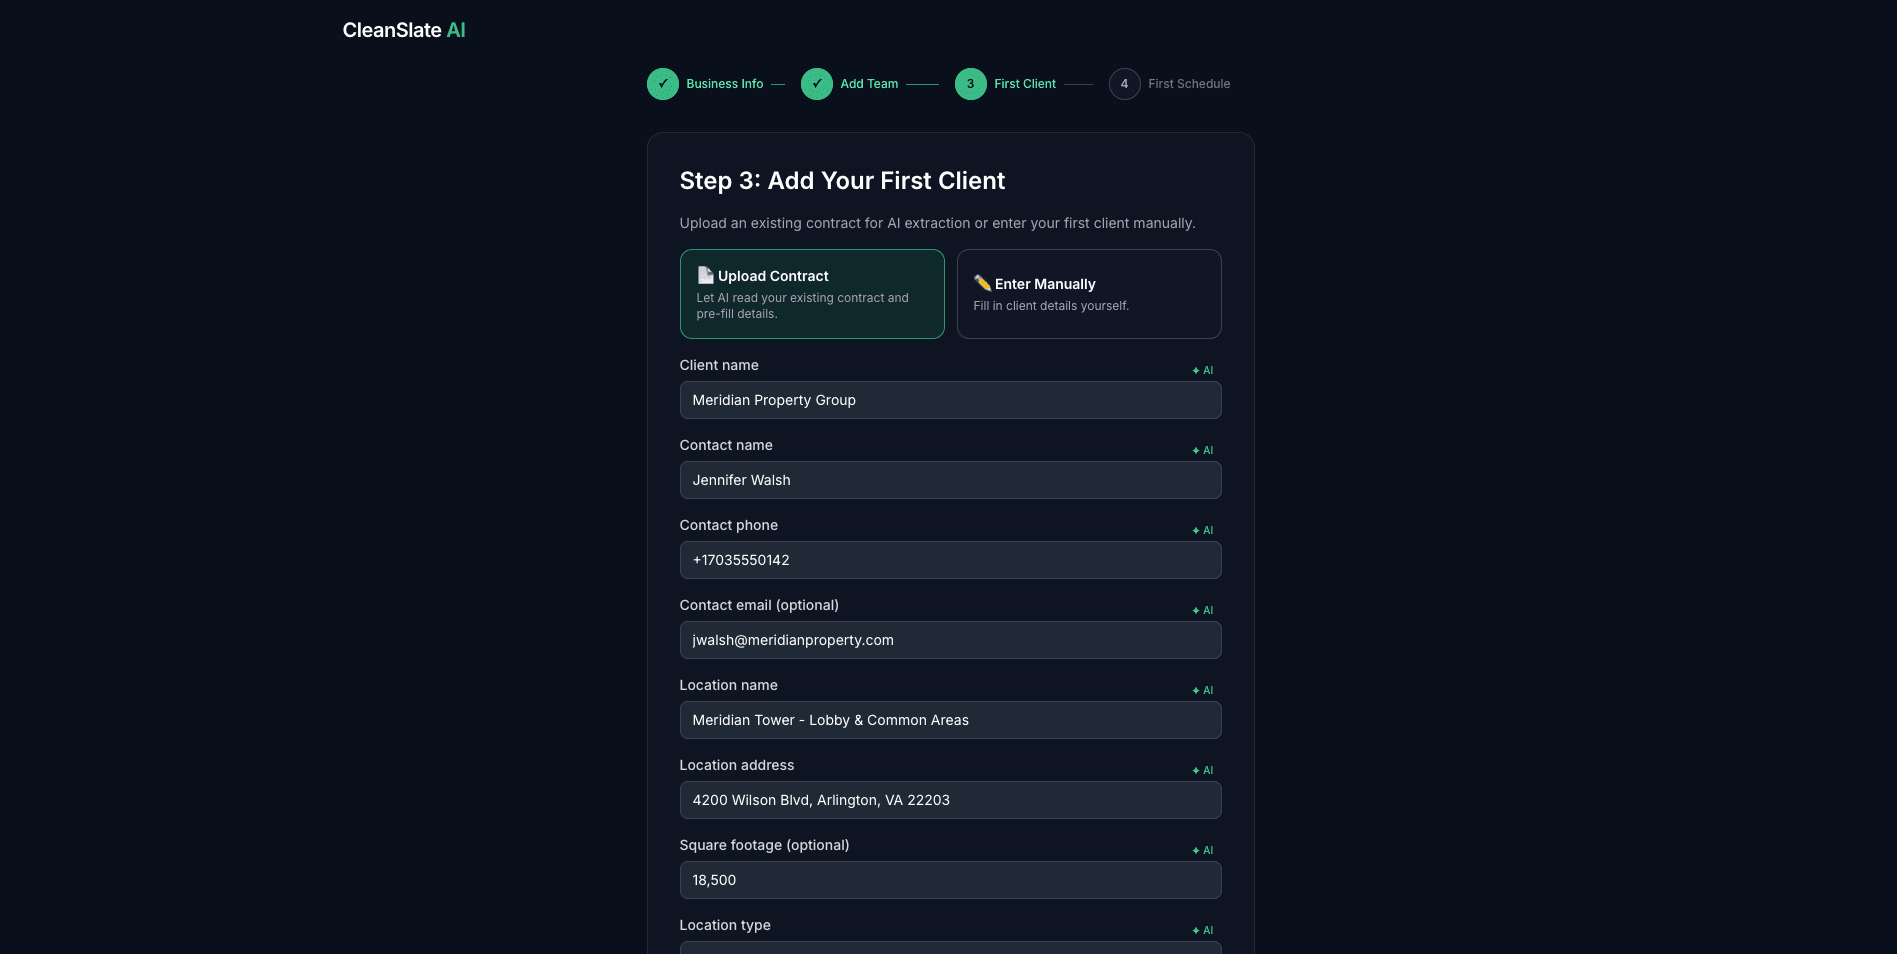Click the pencil icon in Enter Manually card
The width and height of the screenshot is (1897, 954).
click(x=984, y=284)
